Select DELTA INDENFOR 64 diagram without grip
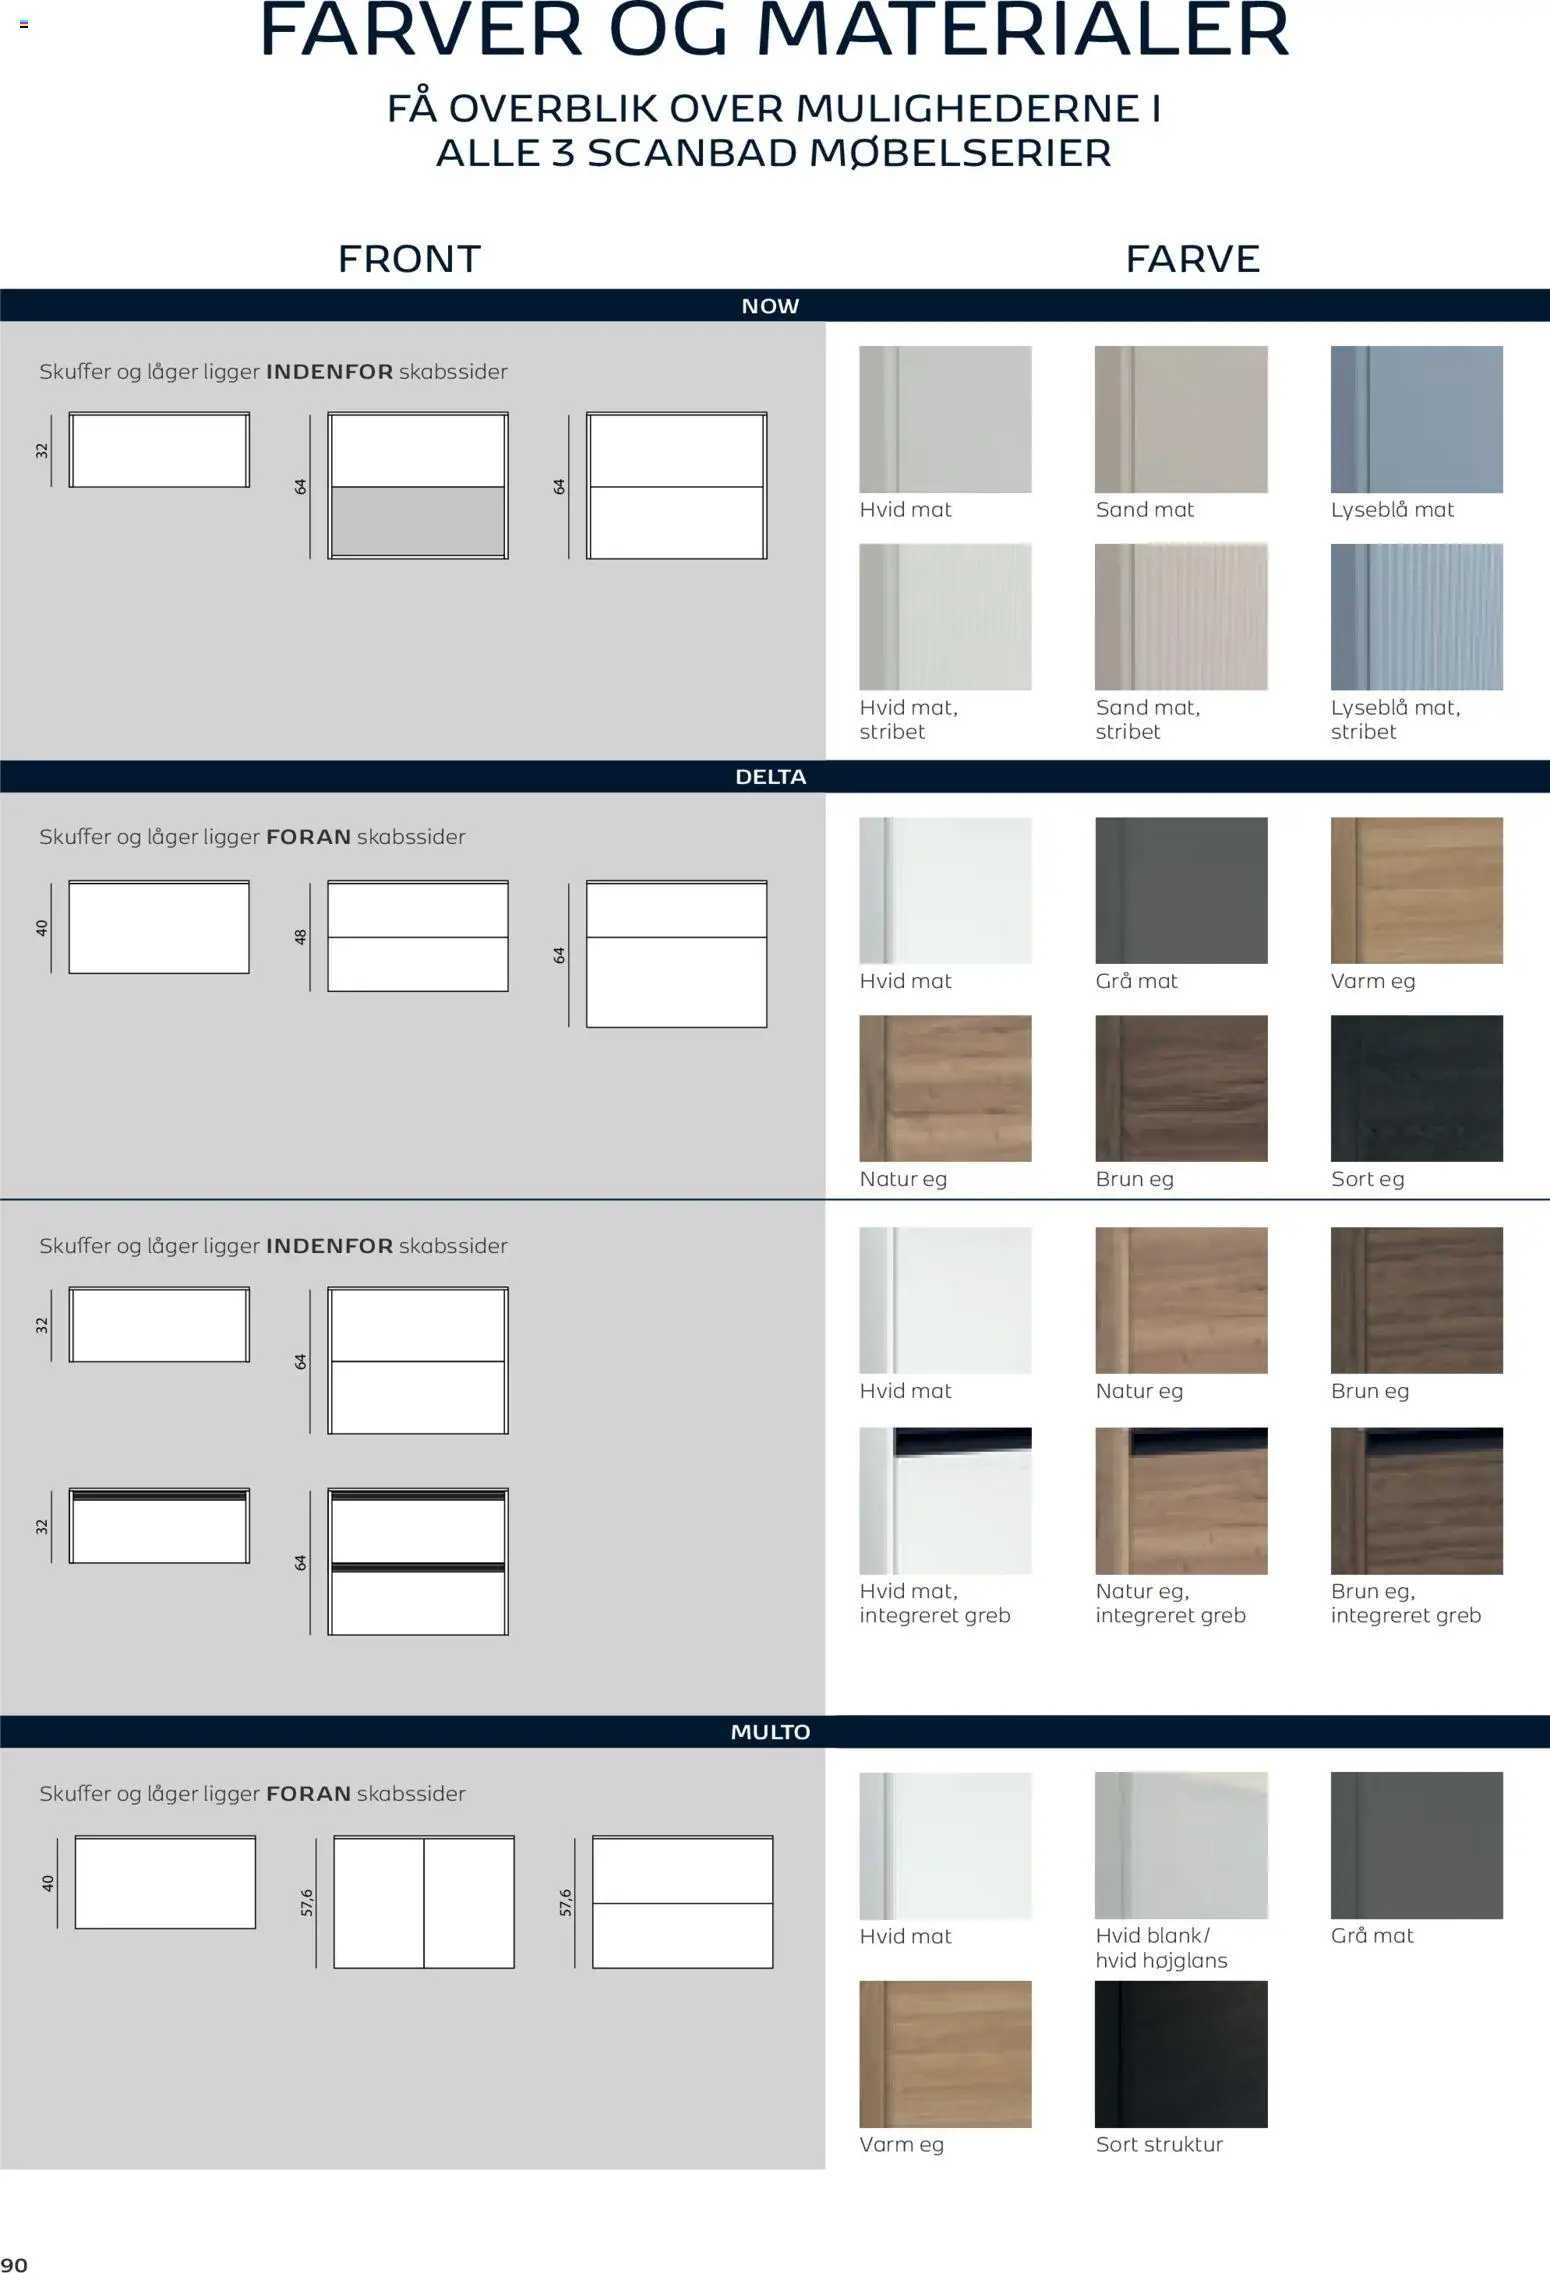This screenshot has height=2273, width=1550. [418, 1361]
